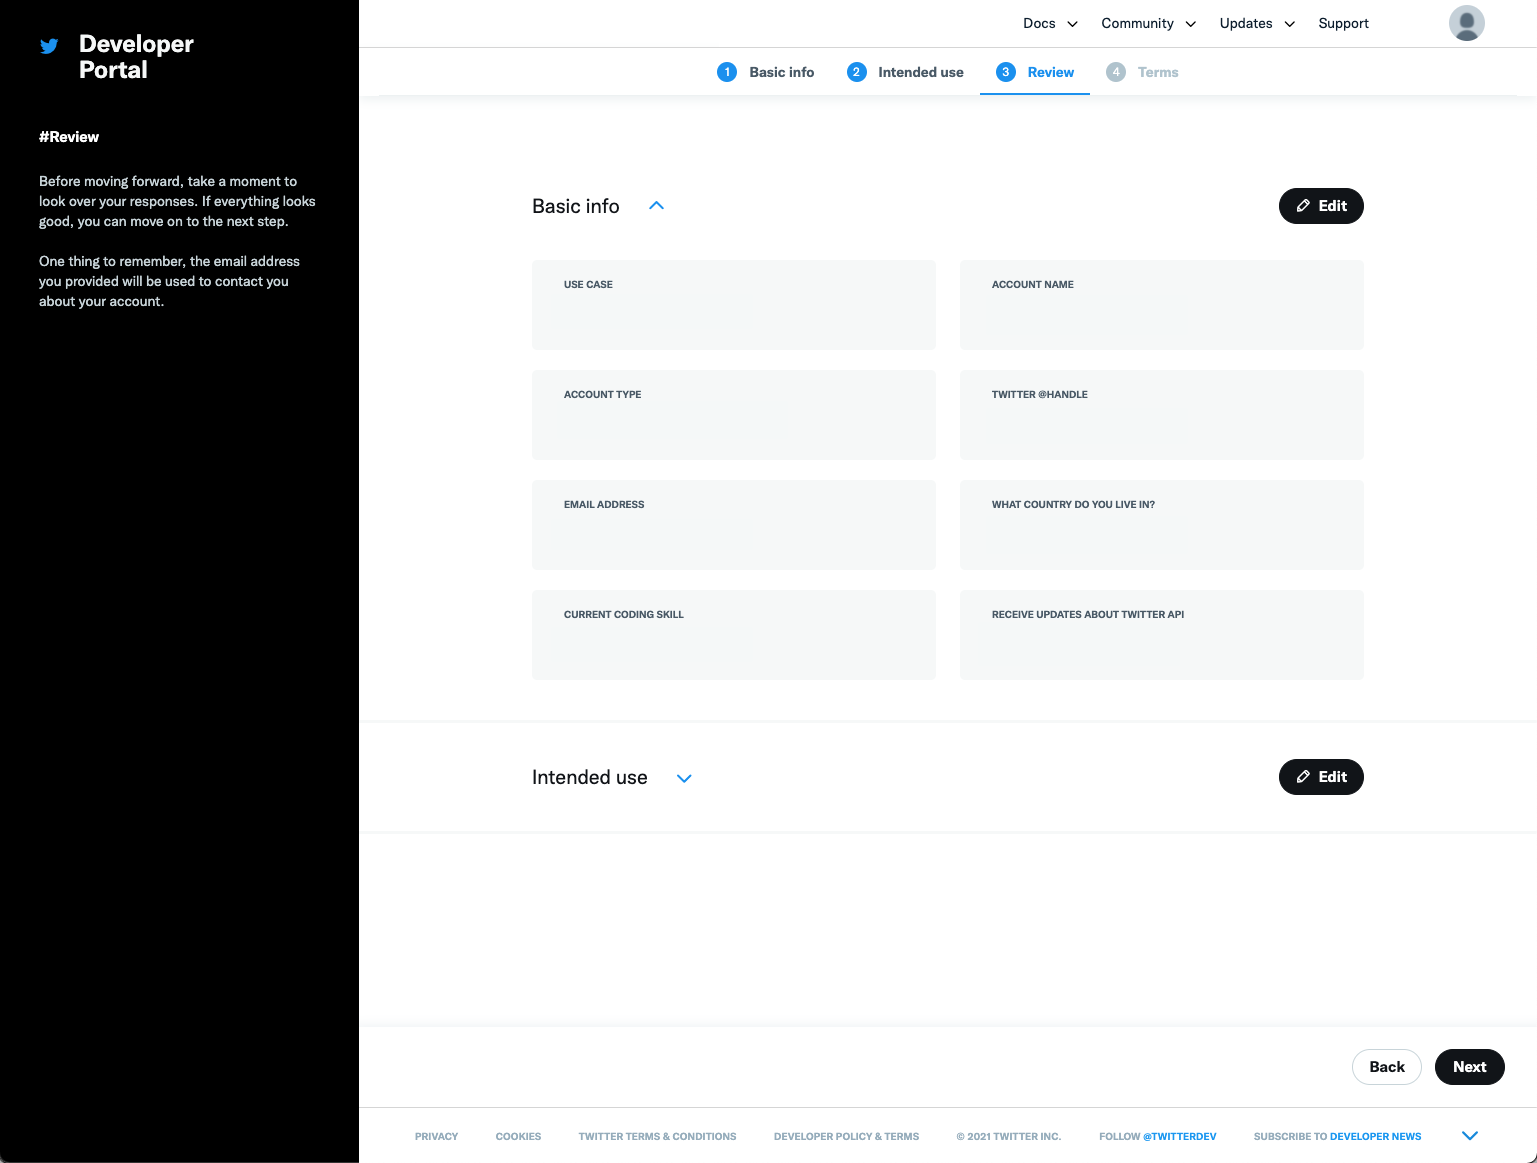Click step 3 number circle for Review
This screenshot has width=1537, height=1163.
(1006, 72)
